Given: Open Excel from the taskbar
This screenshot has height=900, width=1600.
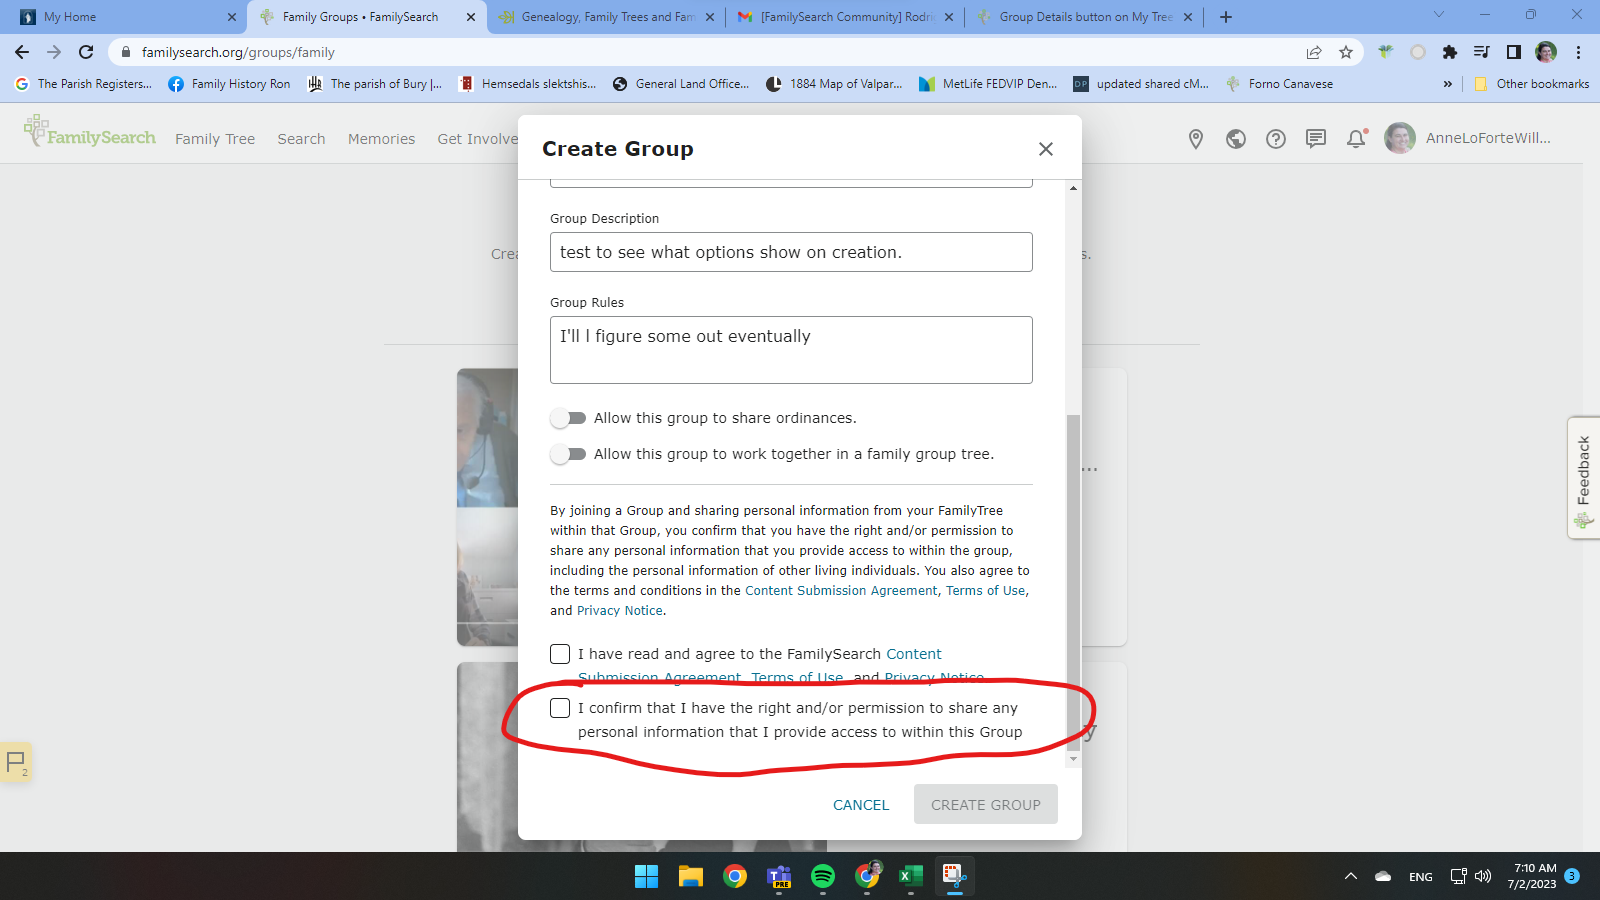Looking at the screenshot, I should coord(911,877).
